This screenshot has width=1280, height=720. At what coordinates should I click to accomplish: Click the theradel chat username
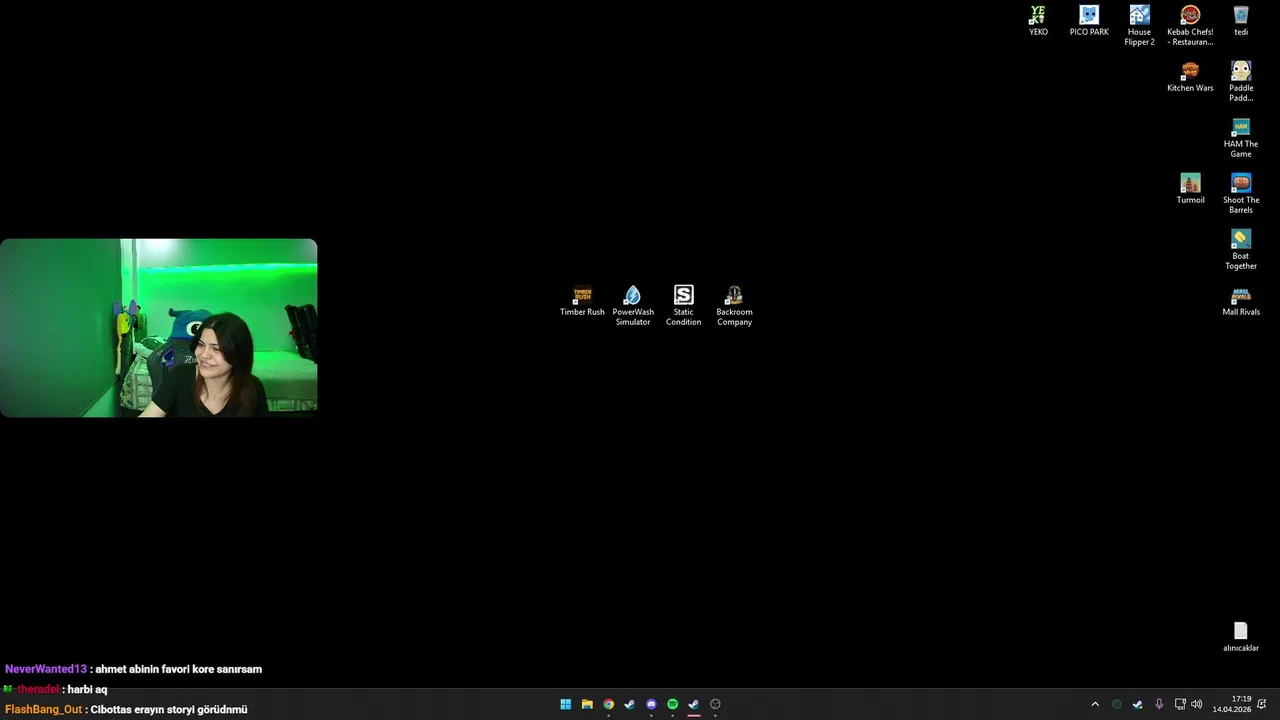point(38,689)
